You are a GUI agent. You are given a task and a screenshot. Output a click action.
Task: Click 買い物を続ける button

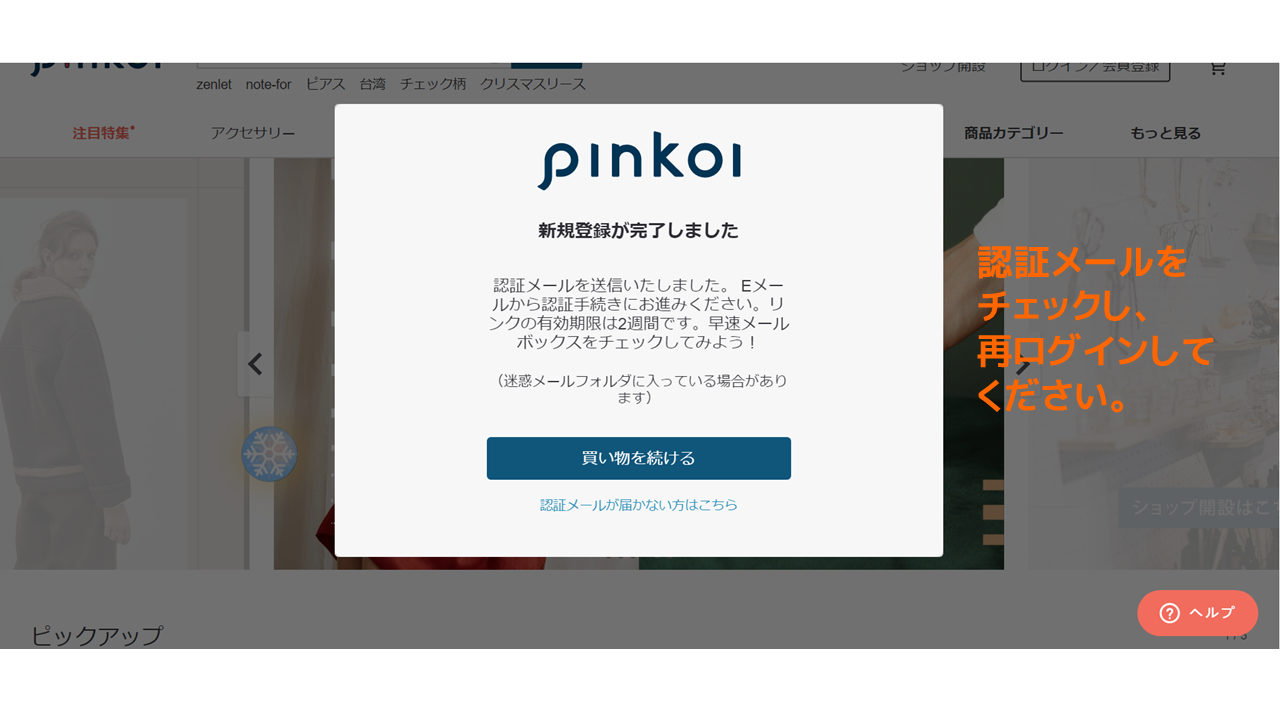pos(639,458)
